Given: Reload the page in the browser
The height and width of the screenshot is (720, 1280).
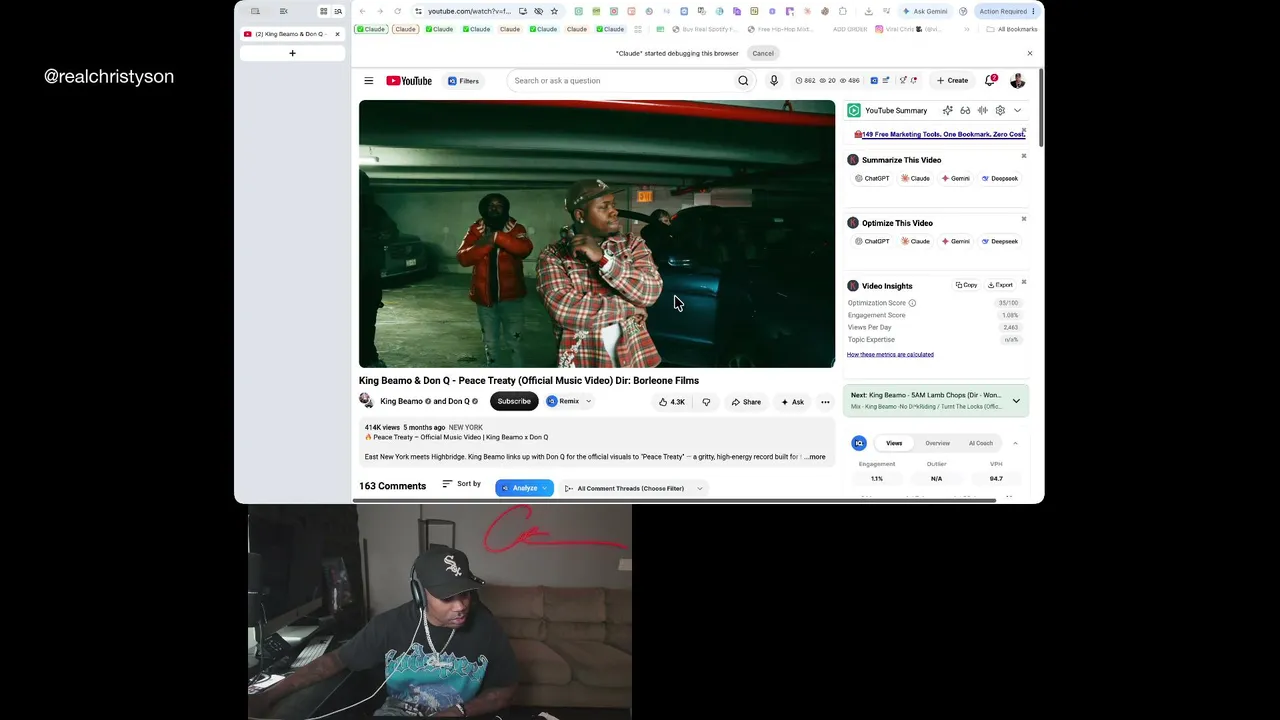Looking at the screenshot, I should [x=397, y=11].
